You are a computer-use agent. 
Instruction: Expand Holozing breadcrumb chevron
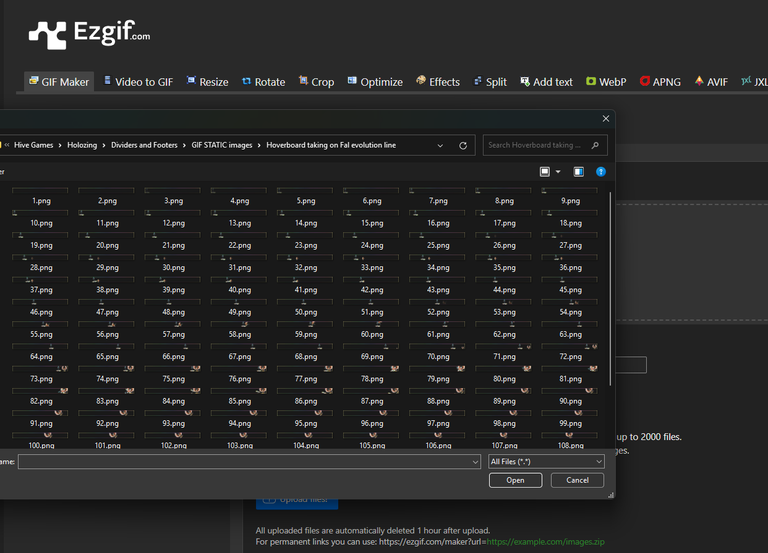click(x=104, y=145)
